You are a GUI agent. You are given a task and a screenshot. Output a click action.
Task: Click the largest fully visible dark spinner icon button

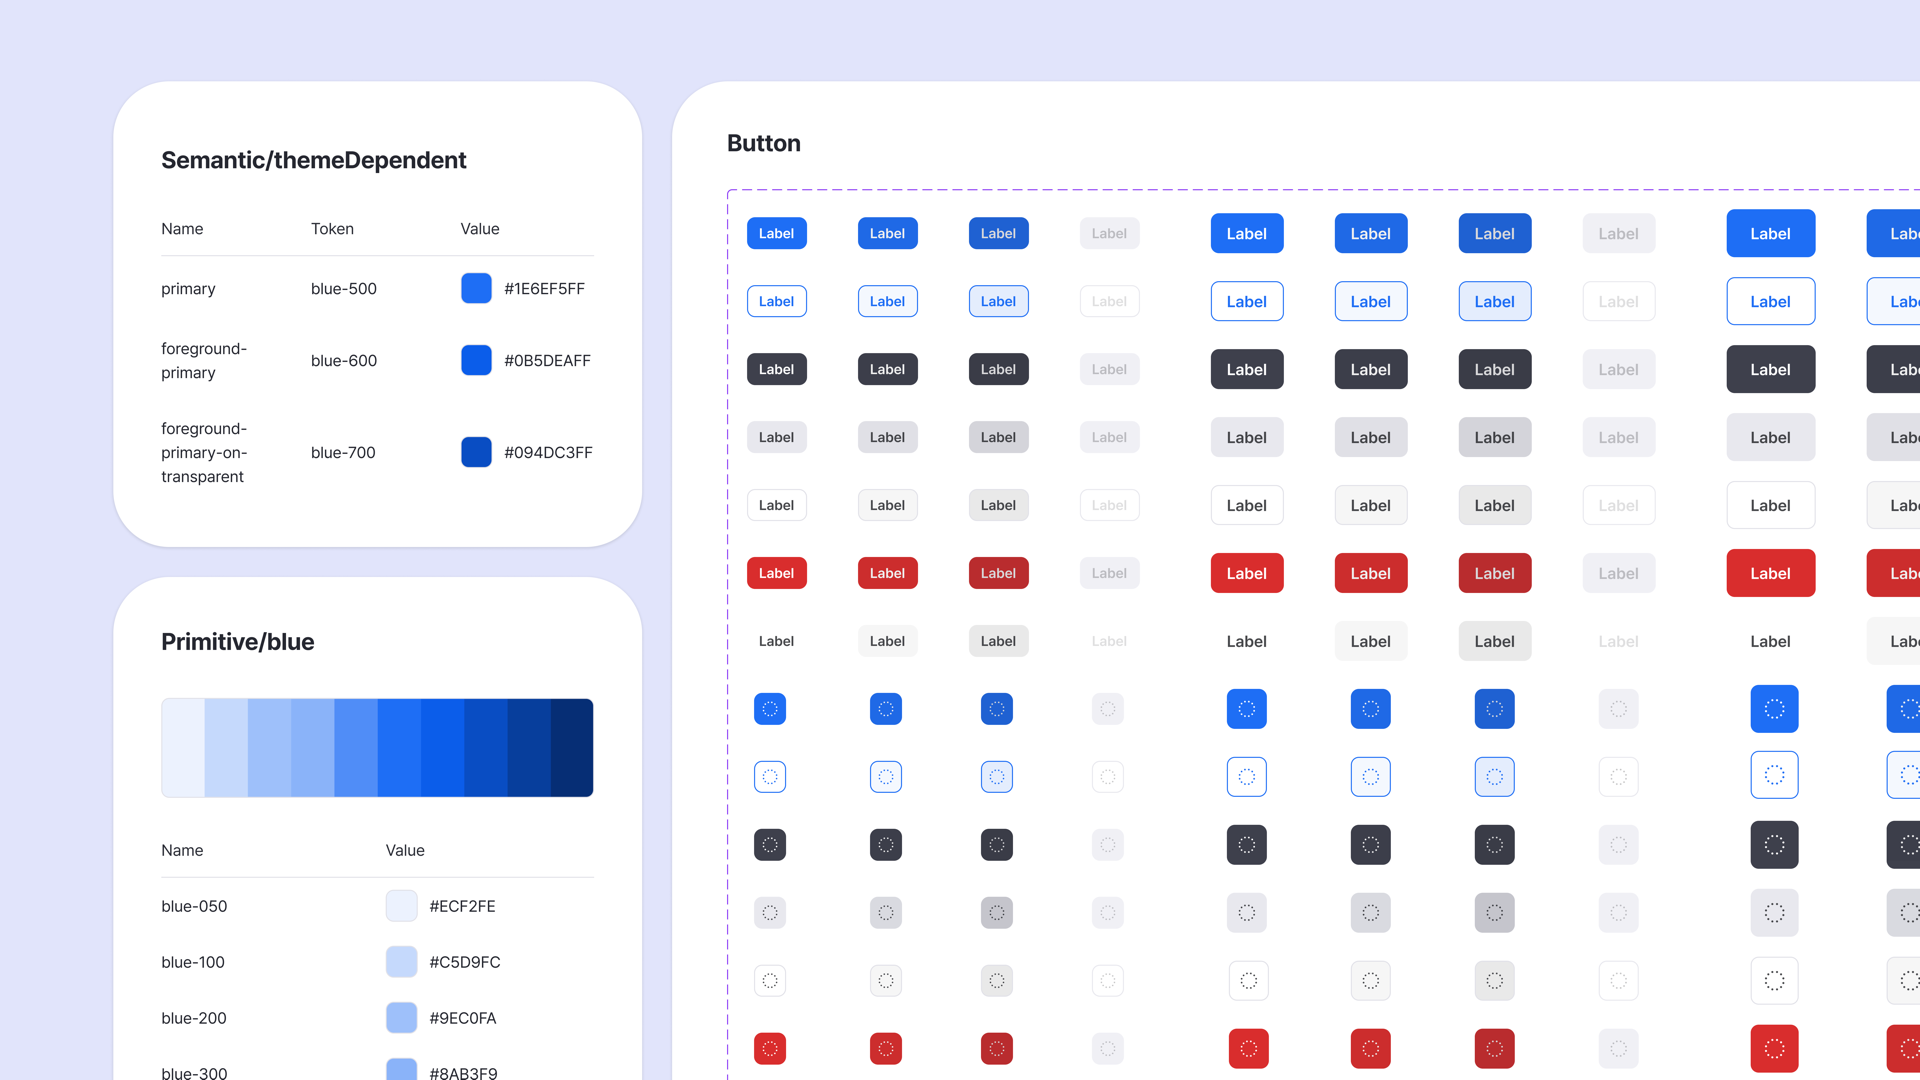click(1774, 845)
